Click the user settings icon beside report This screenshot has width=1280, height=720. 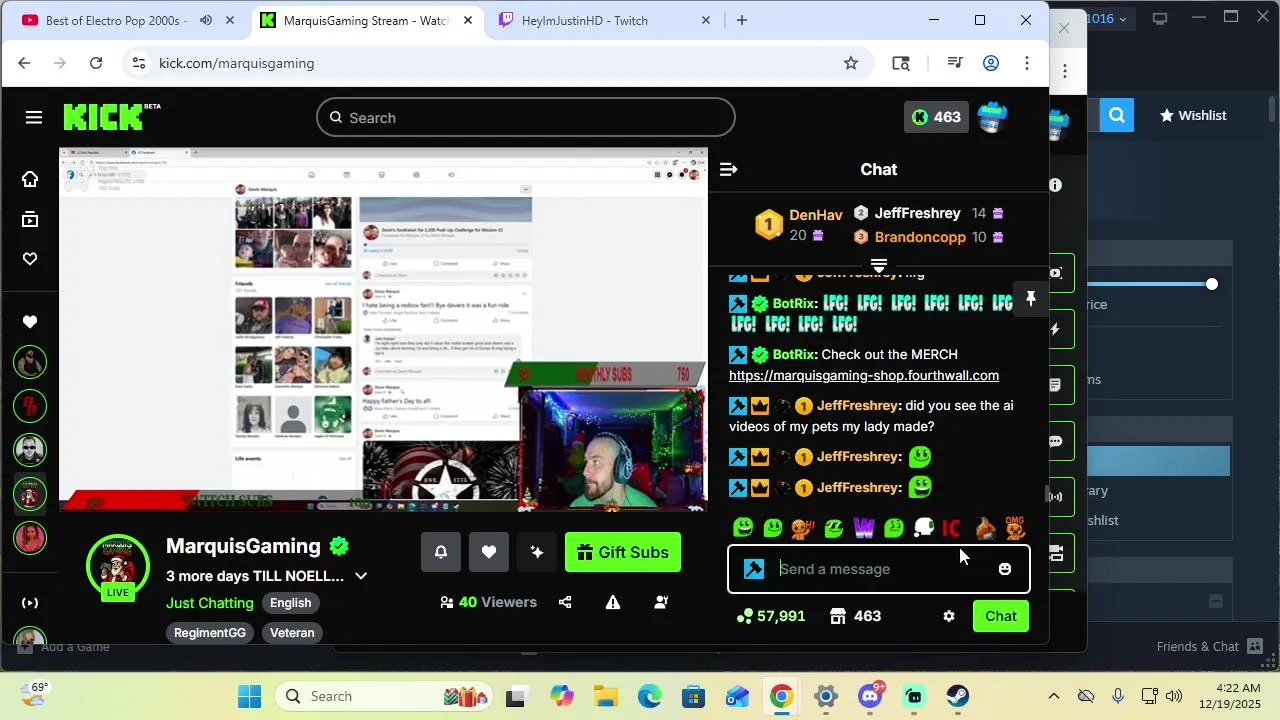click(x=661, y=602)
